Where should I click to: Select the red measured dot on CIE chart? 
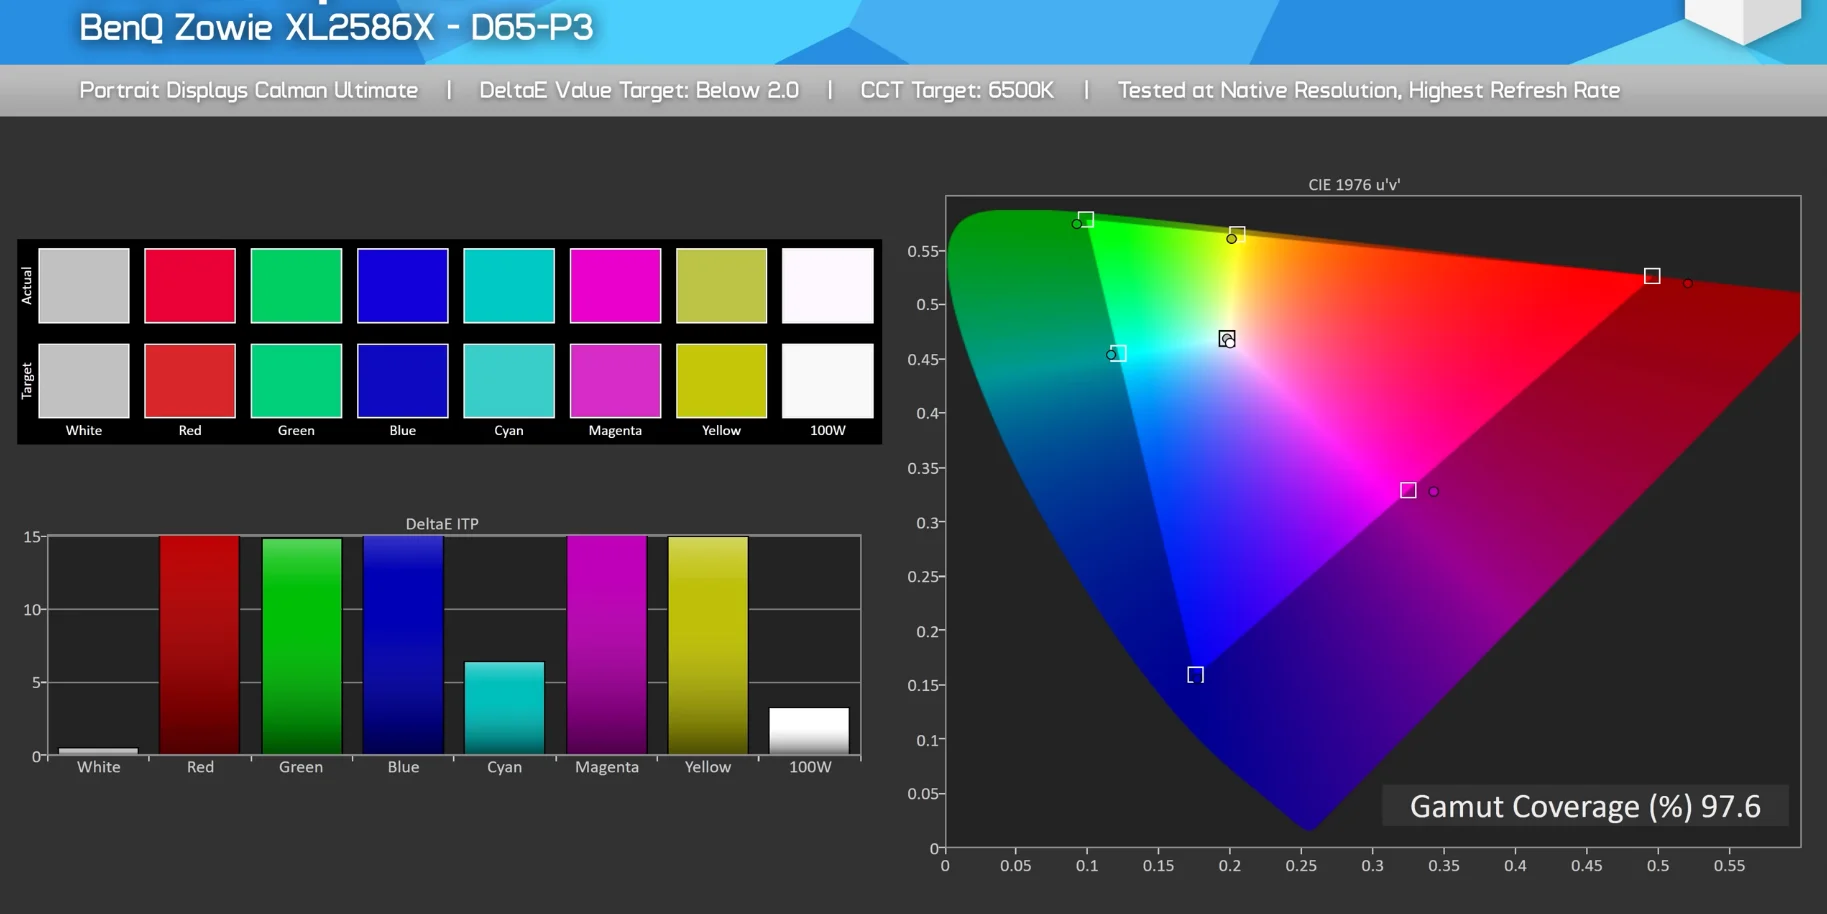[x=1687, y=284]
